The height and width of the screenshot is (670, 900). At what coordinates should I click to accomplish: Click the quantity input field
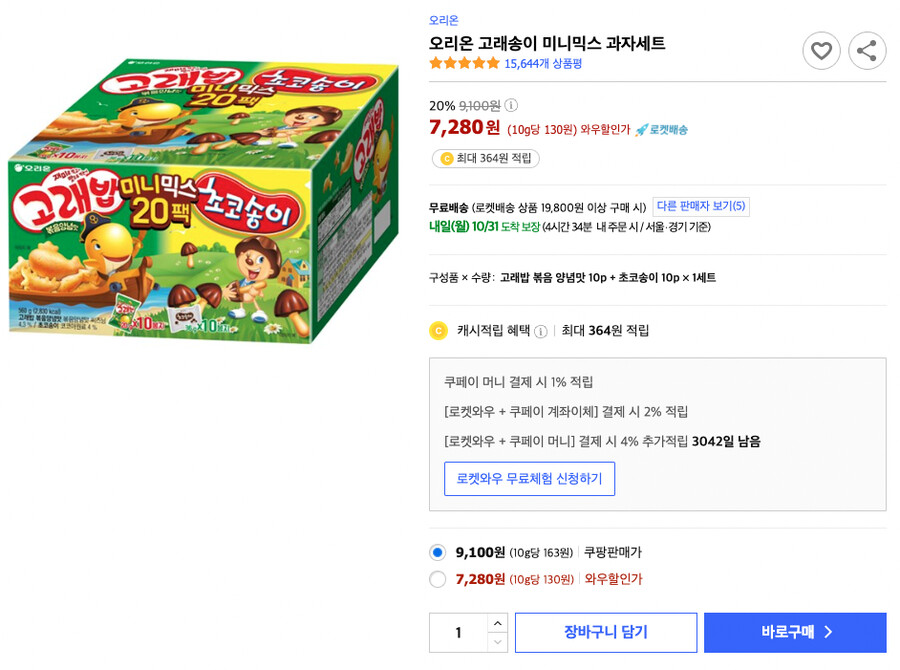[x=458, y=632]
